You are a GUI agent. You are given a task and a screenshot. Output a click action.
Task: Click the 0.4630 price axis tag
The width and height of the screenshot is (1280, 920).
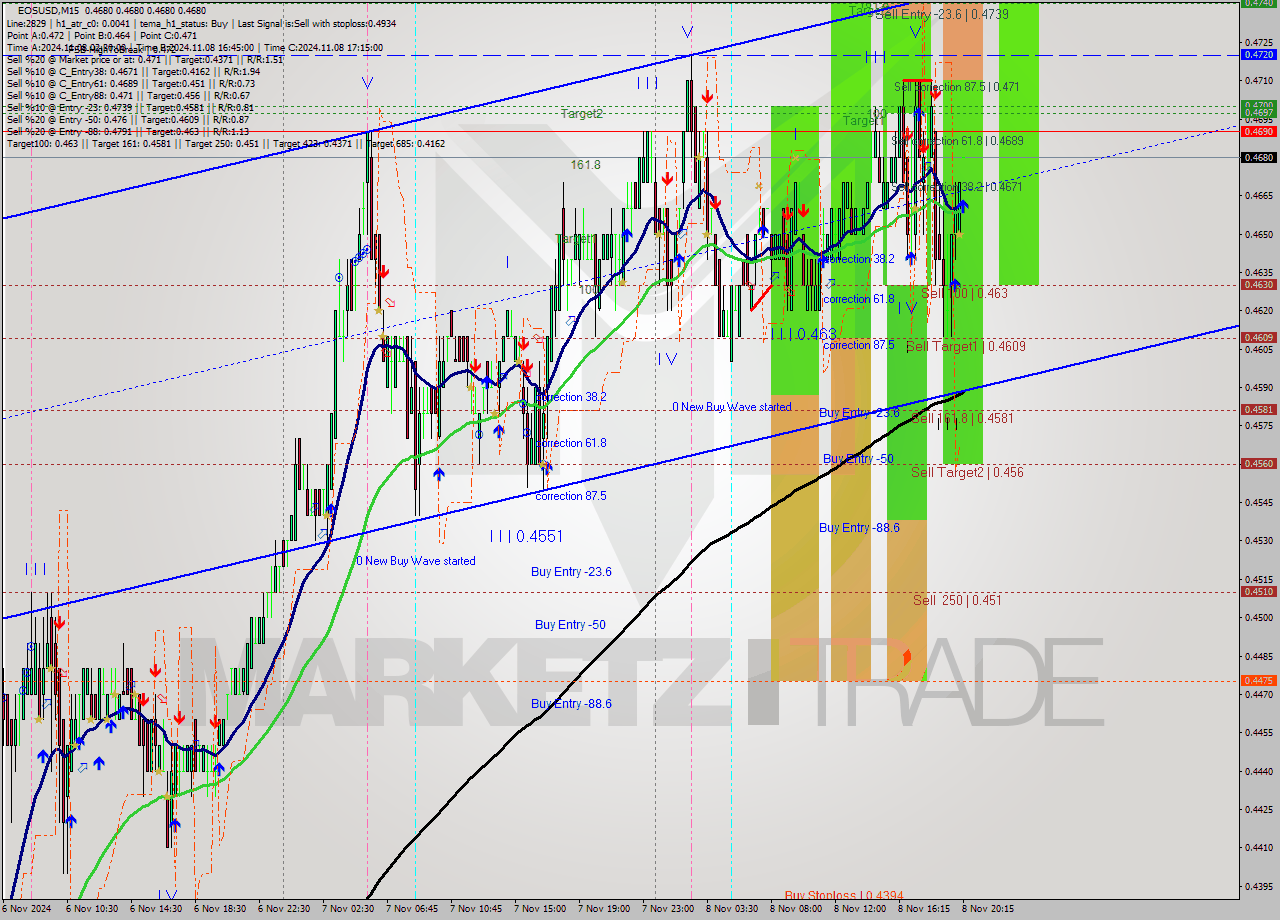(x=1258, y=284)
